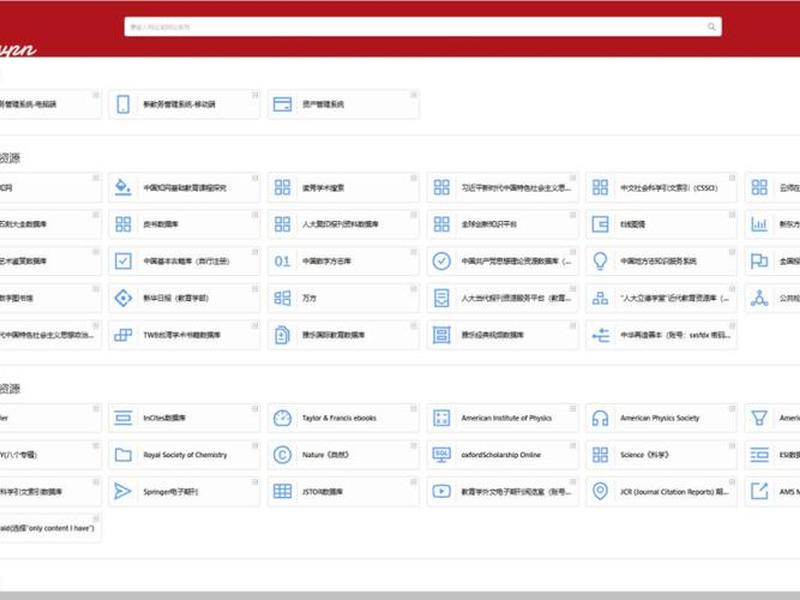This screenshot has height=600, width=800.
Task: Click corner pin icon on 万方 card
Action: pyautogui.click(x=414, y=289)
